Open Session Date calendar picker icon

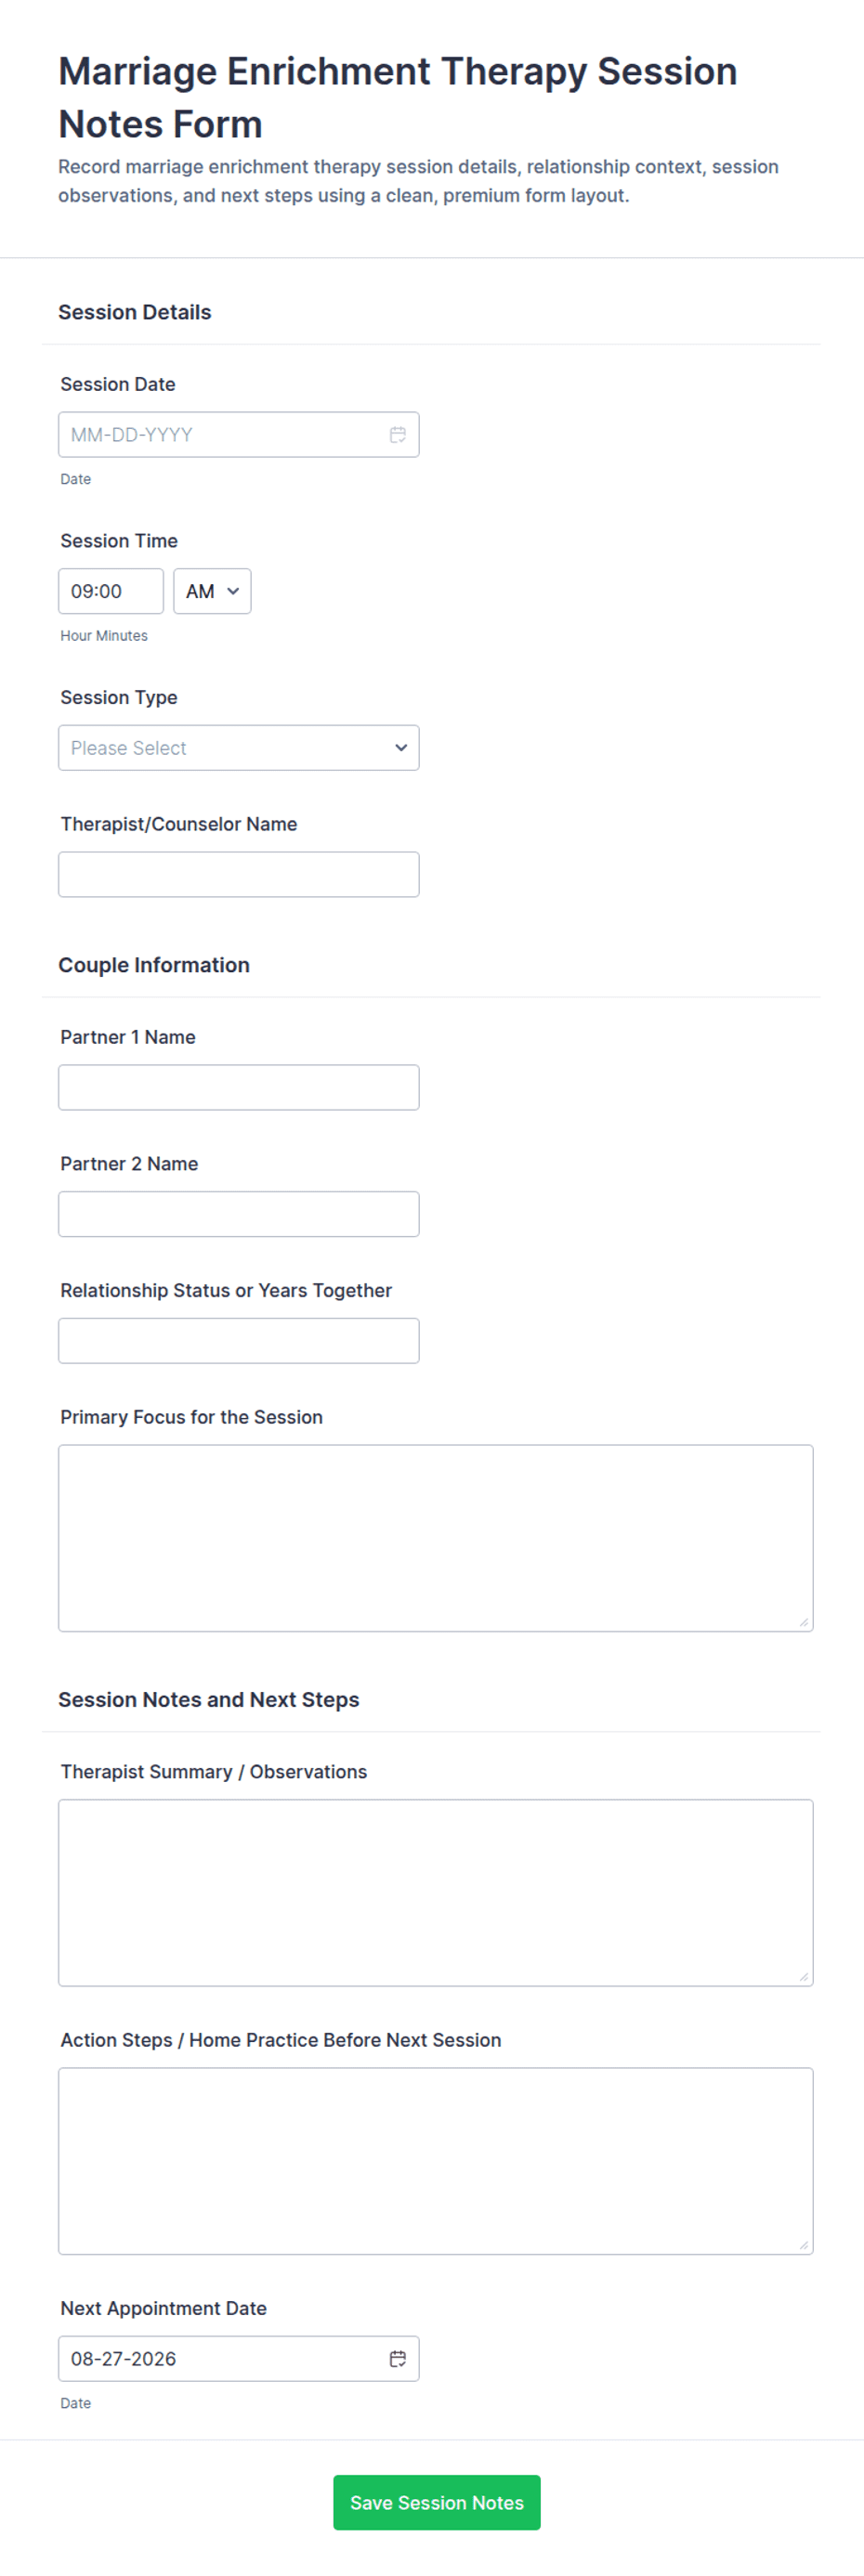397,435
